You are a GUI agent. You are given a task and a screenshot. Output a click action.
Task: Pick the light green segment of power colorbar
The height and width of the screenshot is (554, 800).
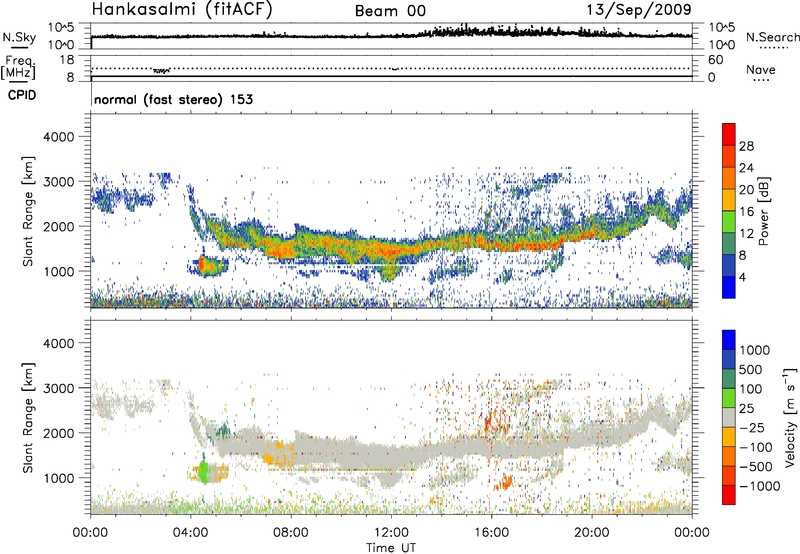point(729,222)
